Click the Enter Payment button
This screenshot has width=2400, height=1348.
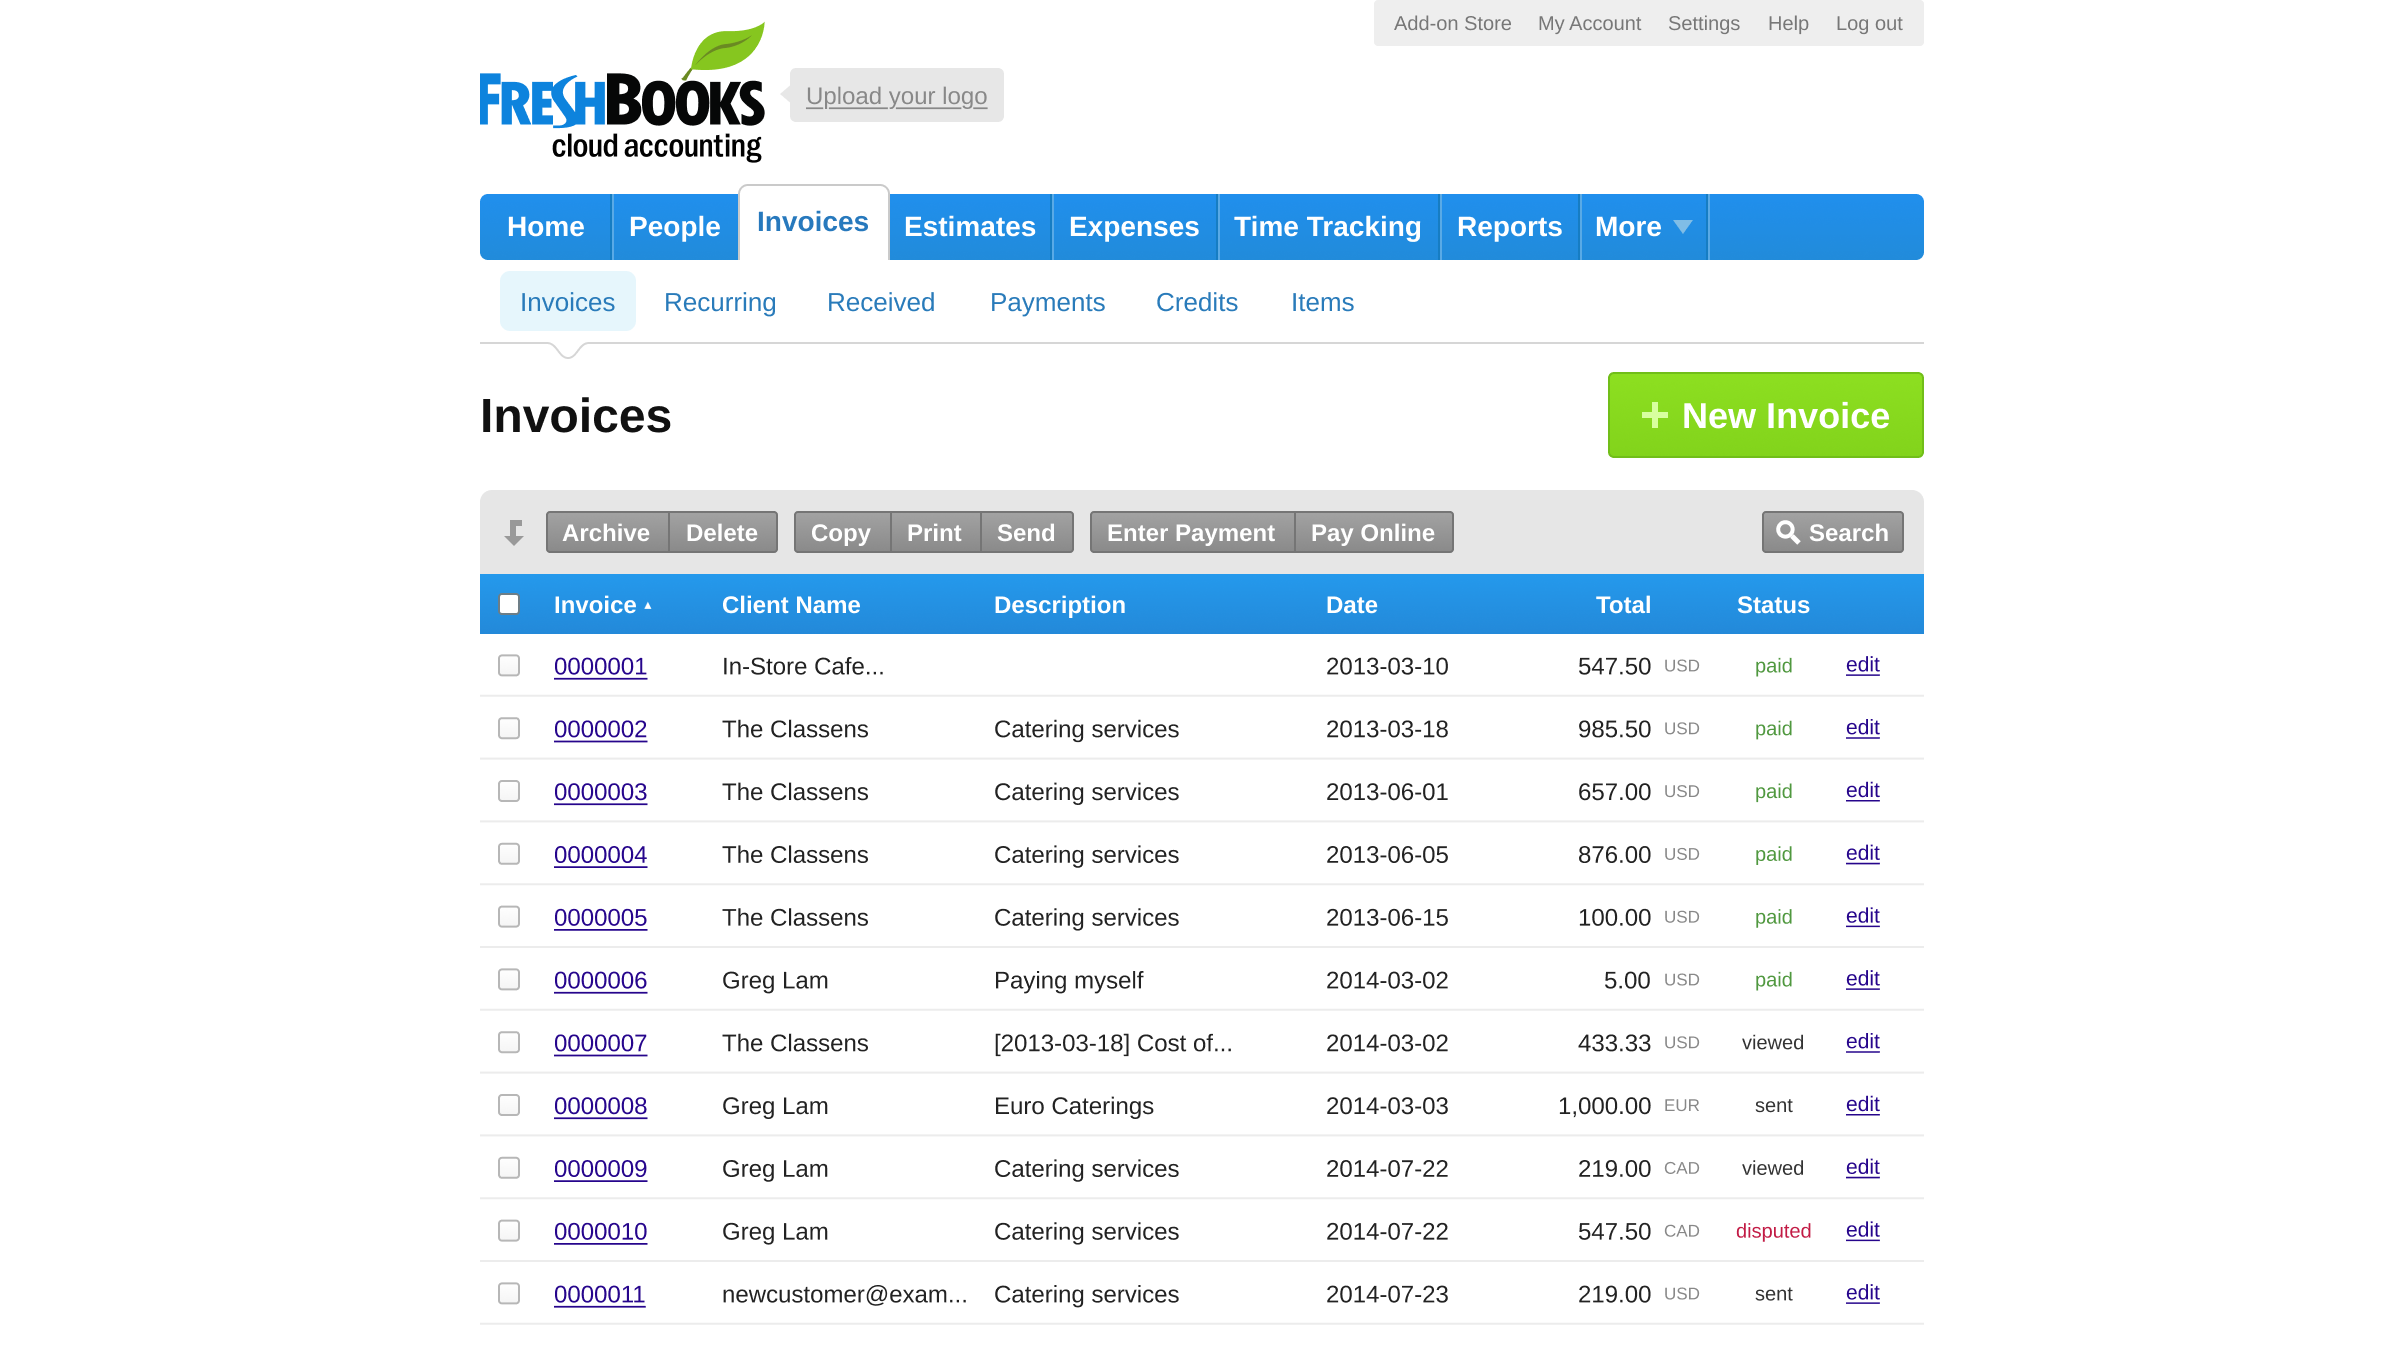(x=1191, y=533)
